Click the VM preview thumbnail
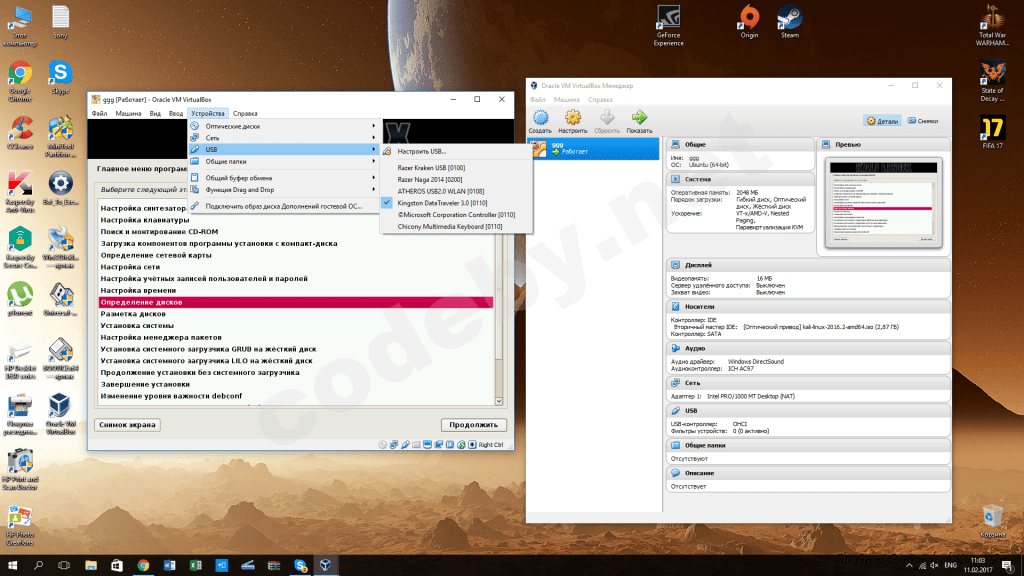The width and height of the screenshot is (1024, 576). tap(883, 203)
